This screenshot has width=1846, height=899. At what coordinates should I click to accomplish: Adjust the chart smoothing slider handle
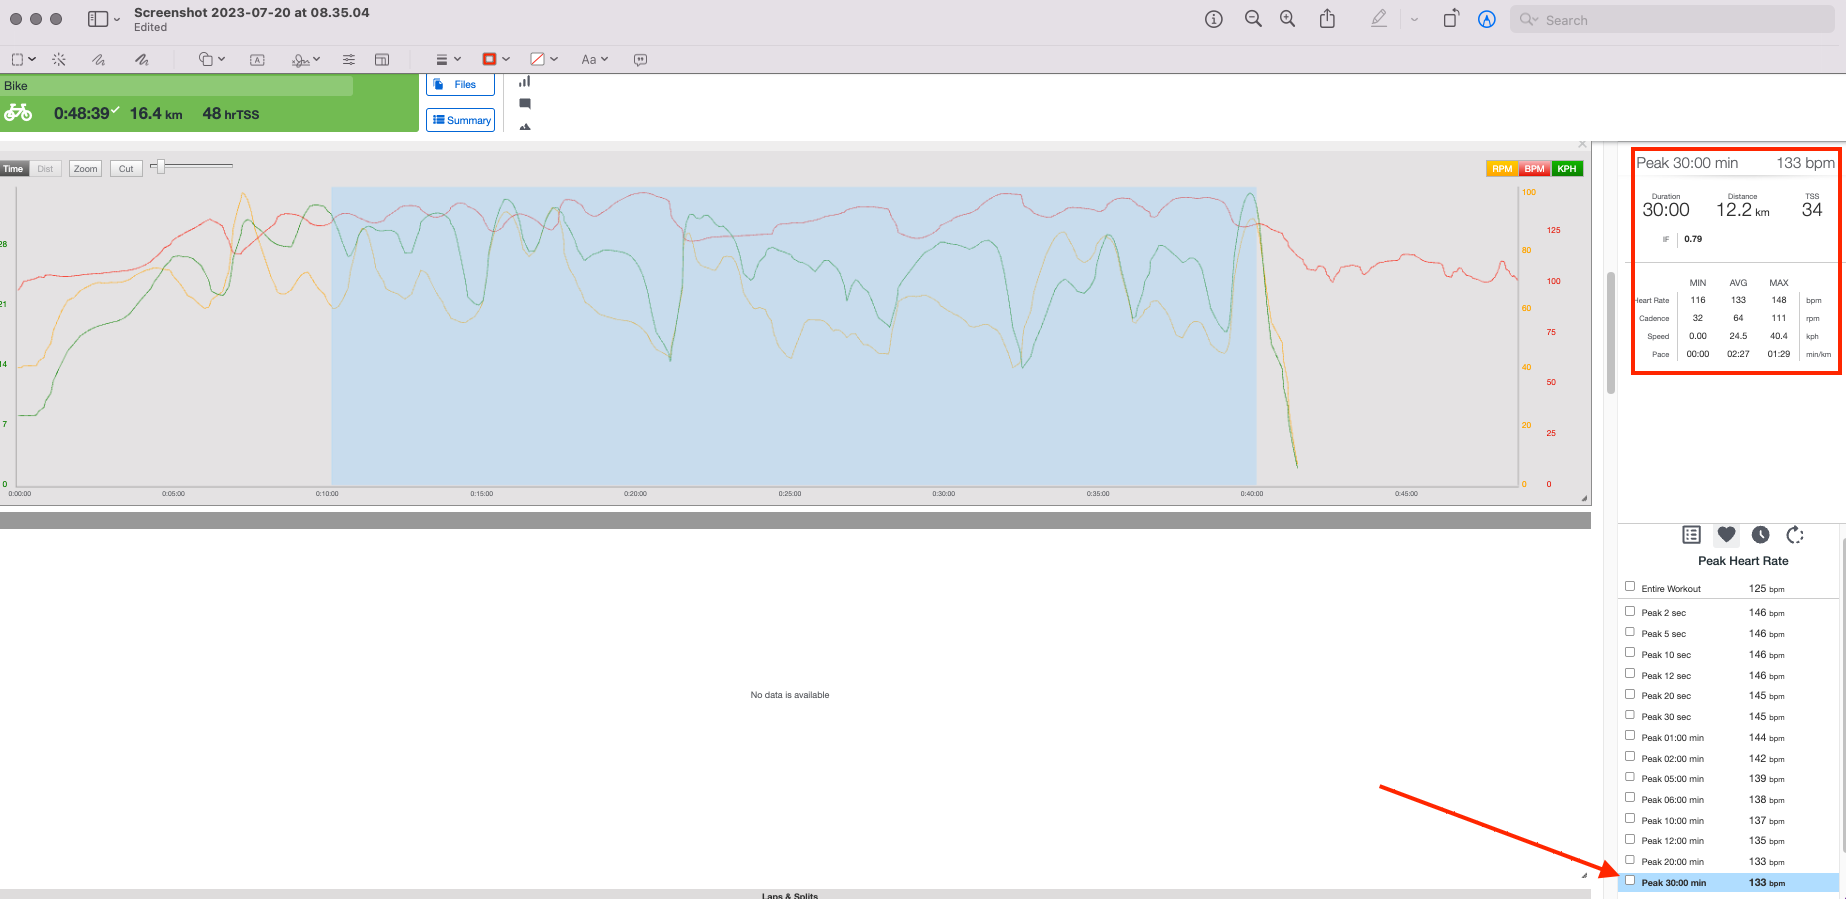[159, 166]
